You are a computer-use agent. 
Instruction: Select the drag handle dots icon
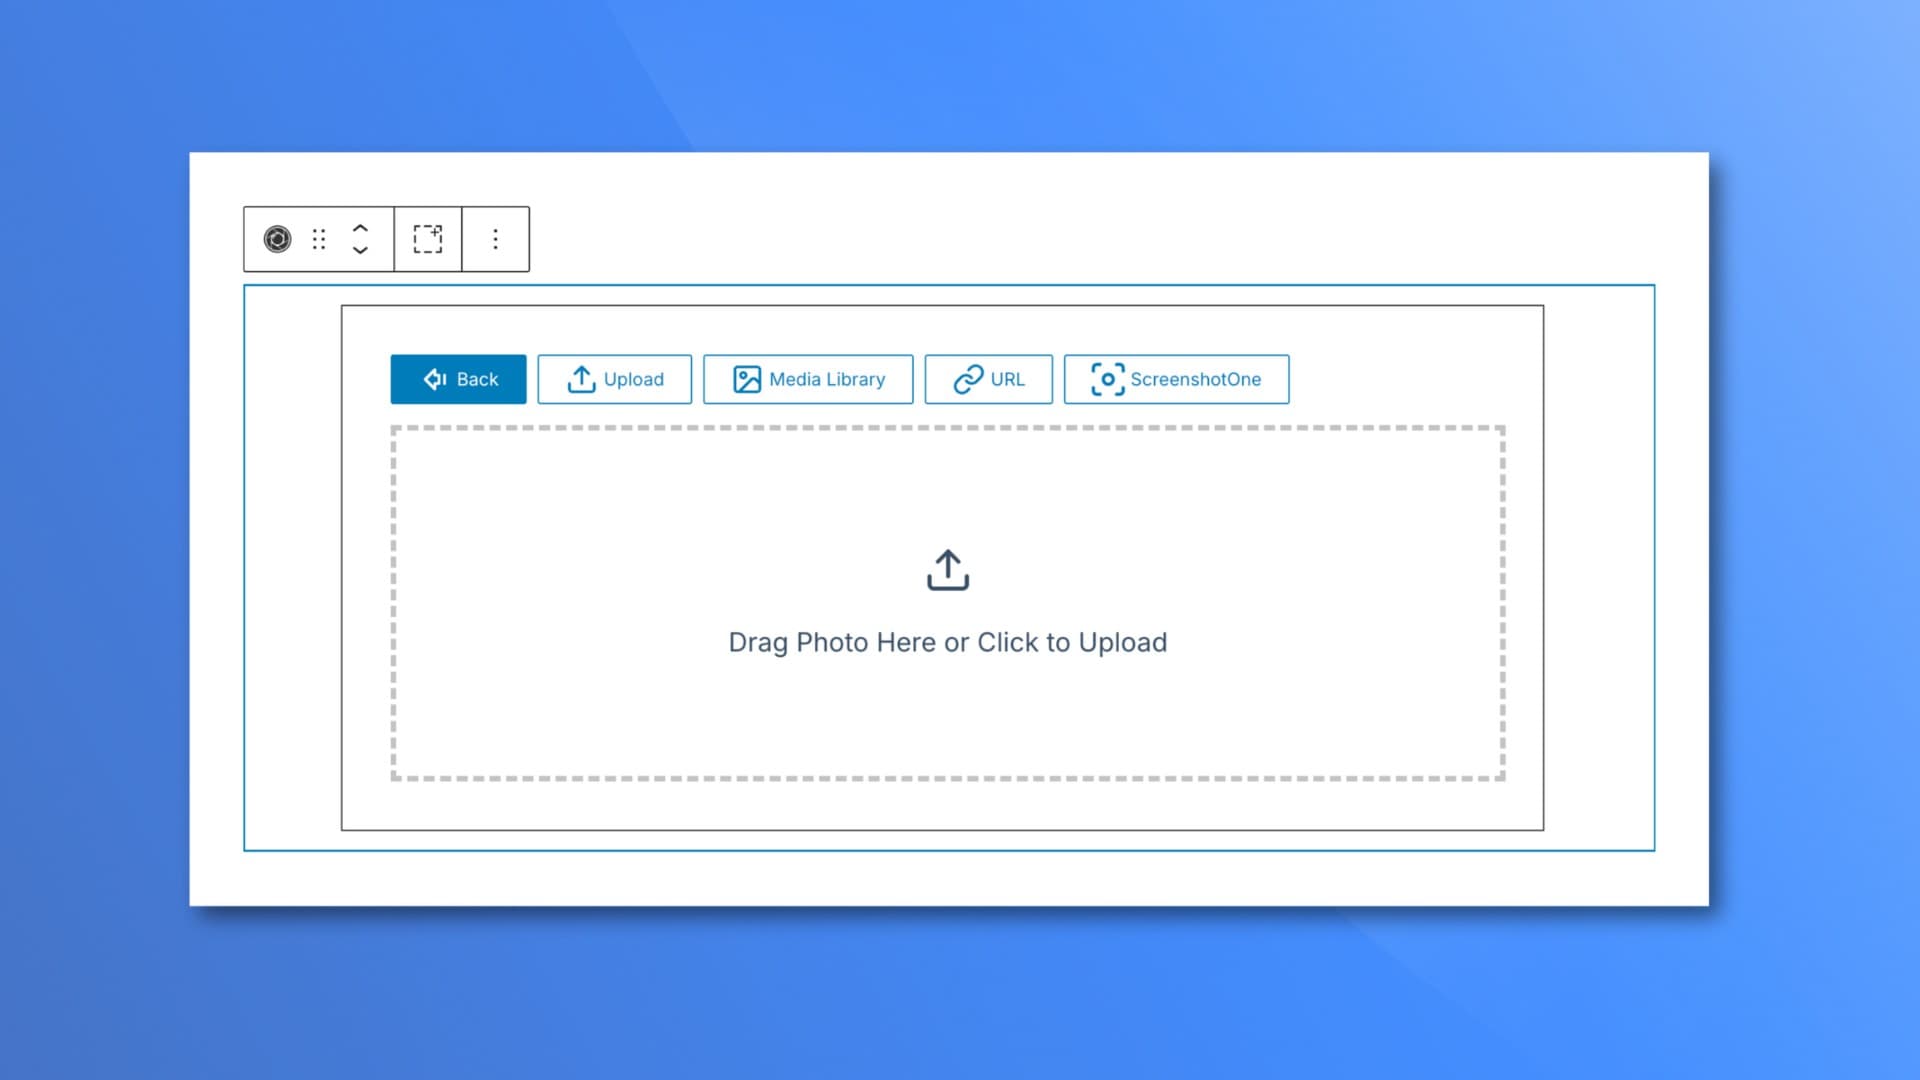point(318,239)
